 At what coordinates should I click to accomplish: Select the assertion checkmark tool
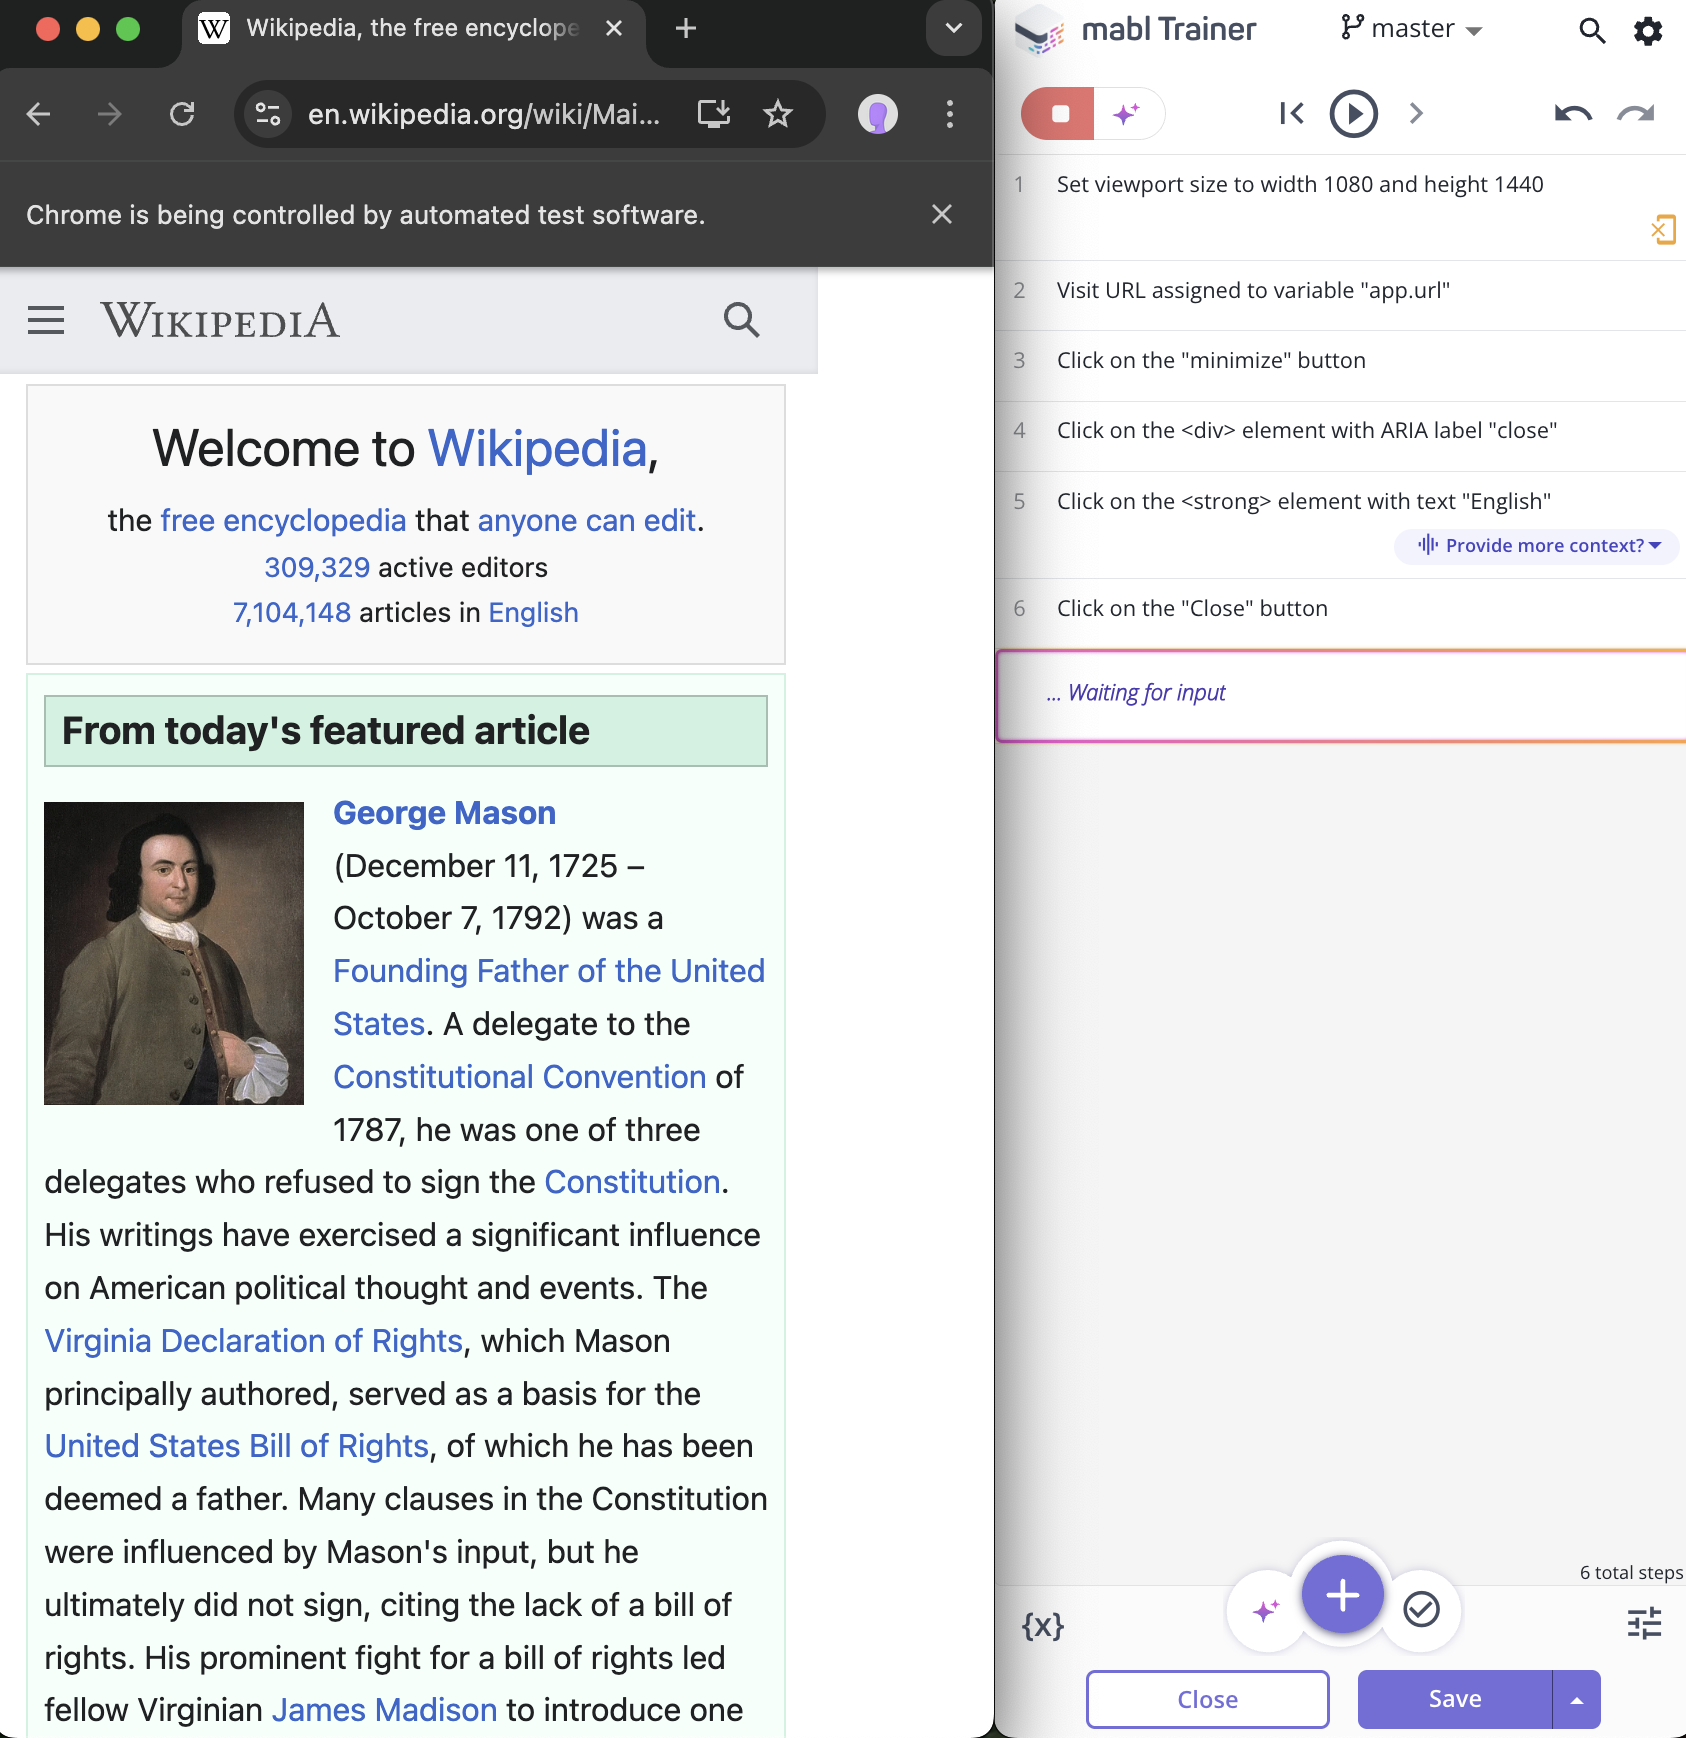(x=1421, y=1610)
